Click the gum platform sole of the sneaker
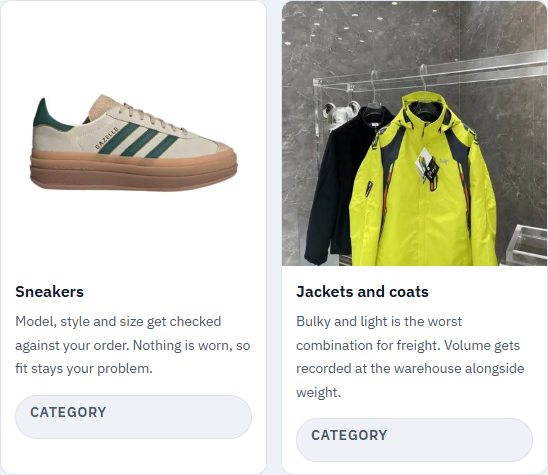548x475 pixels. coord(134,170)
